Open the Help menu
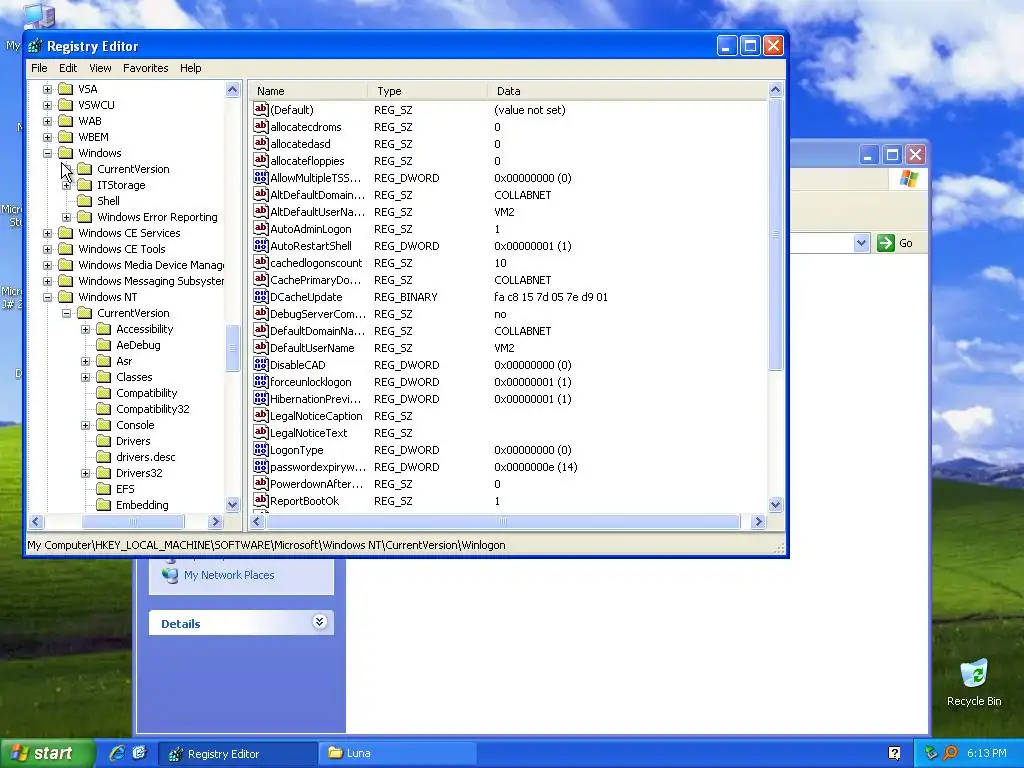Viewport: 1024px width, 768px height. click(x=191, y=68)
